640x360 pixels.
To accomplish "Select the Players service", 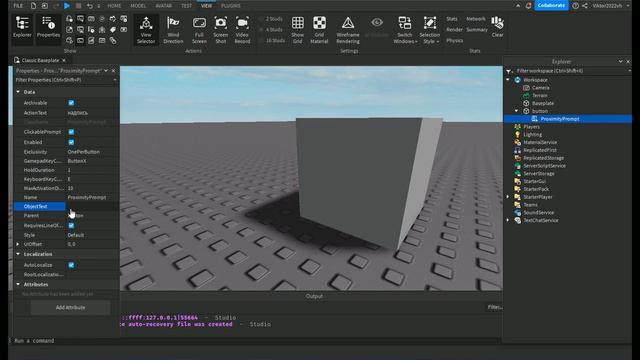I will [x=531, y=127].
